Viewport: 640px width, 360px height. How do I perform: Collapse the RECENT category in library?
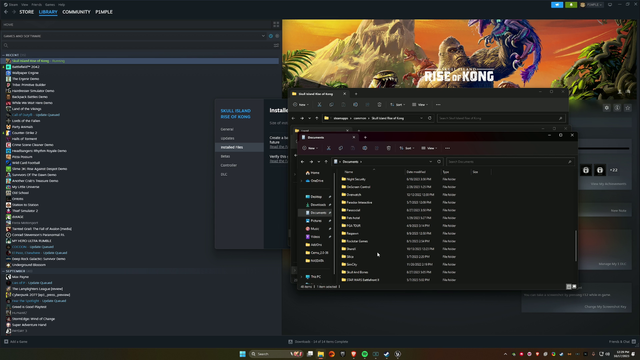pos(4,55)
